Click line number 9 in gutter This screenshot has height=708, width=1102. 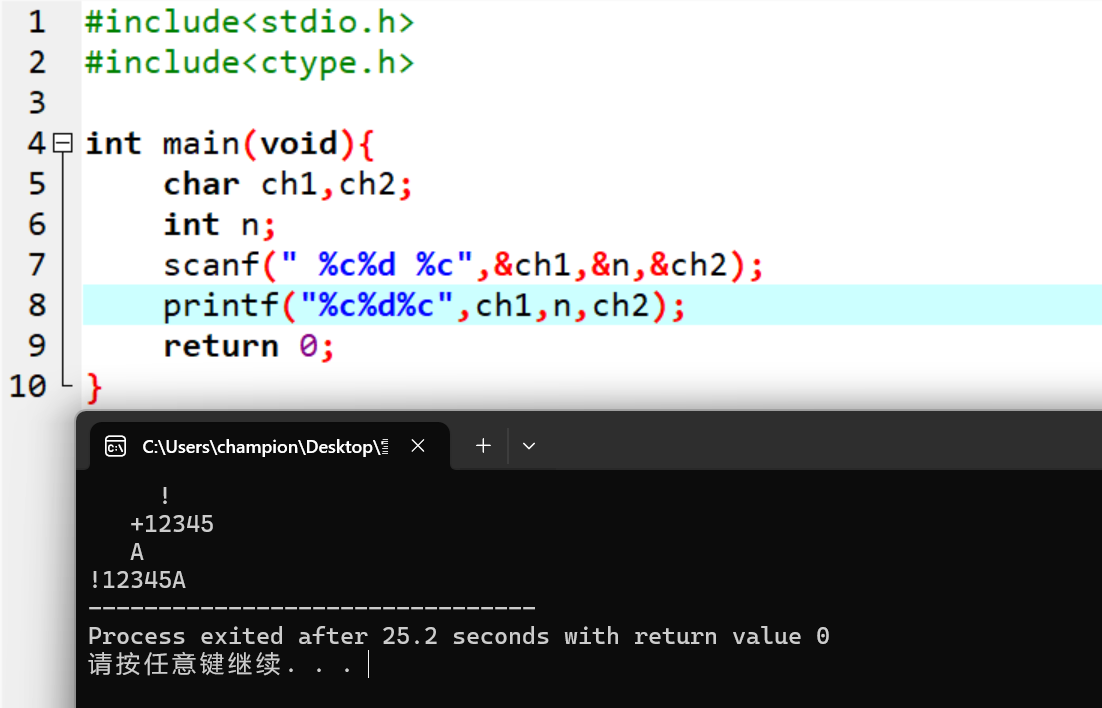tap(37, 346)
